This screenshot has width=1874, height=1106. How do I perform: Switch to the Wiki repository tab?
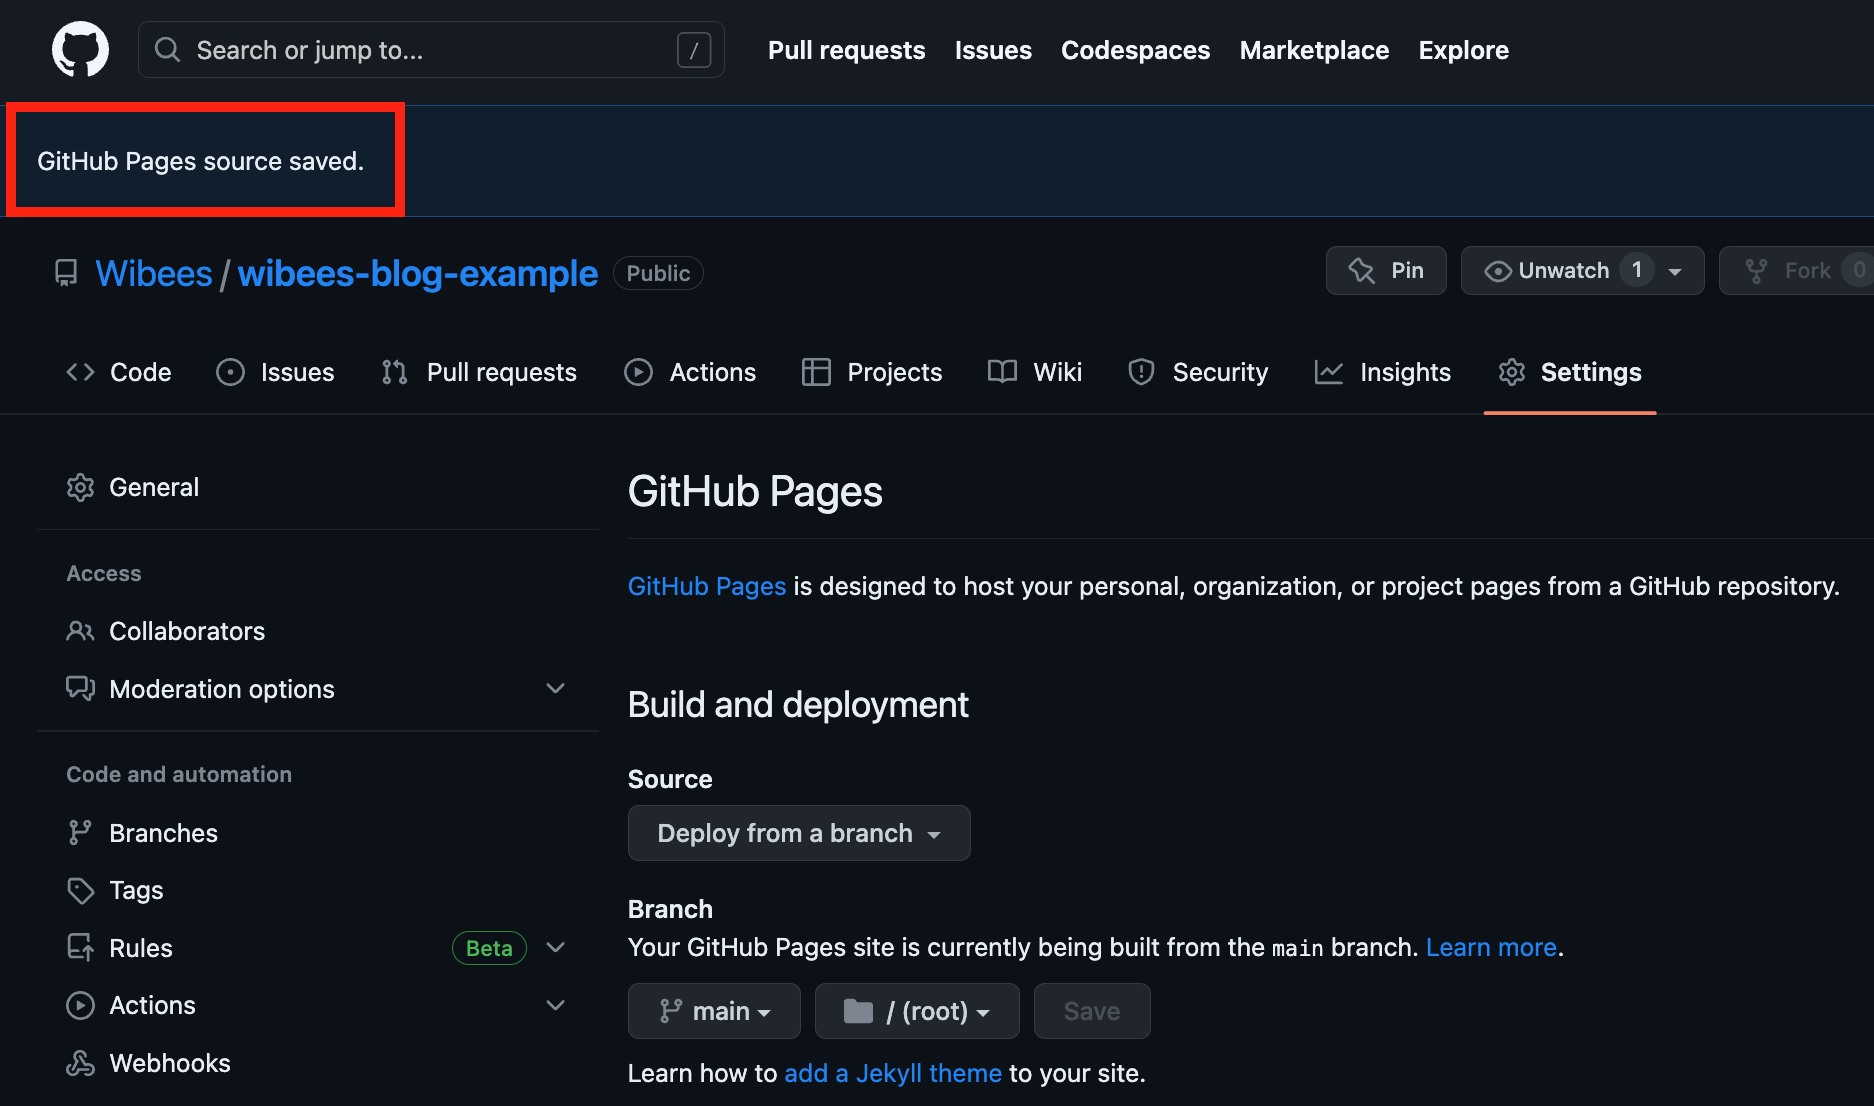point(1035,372)
